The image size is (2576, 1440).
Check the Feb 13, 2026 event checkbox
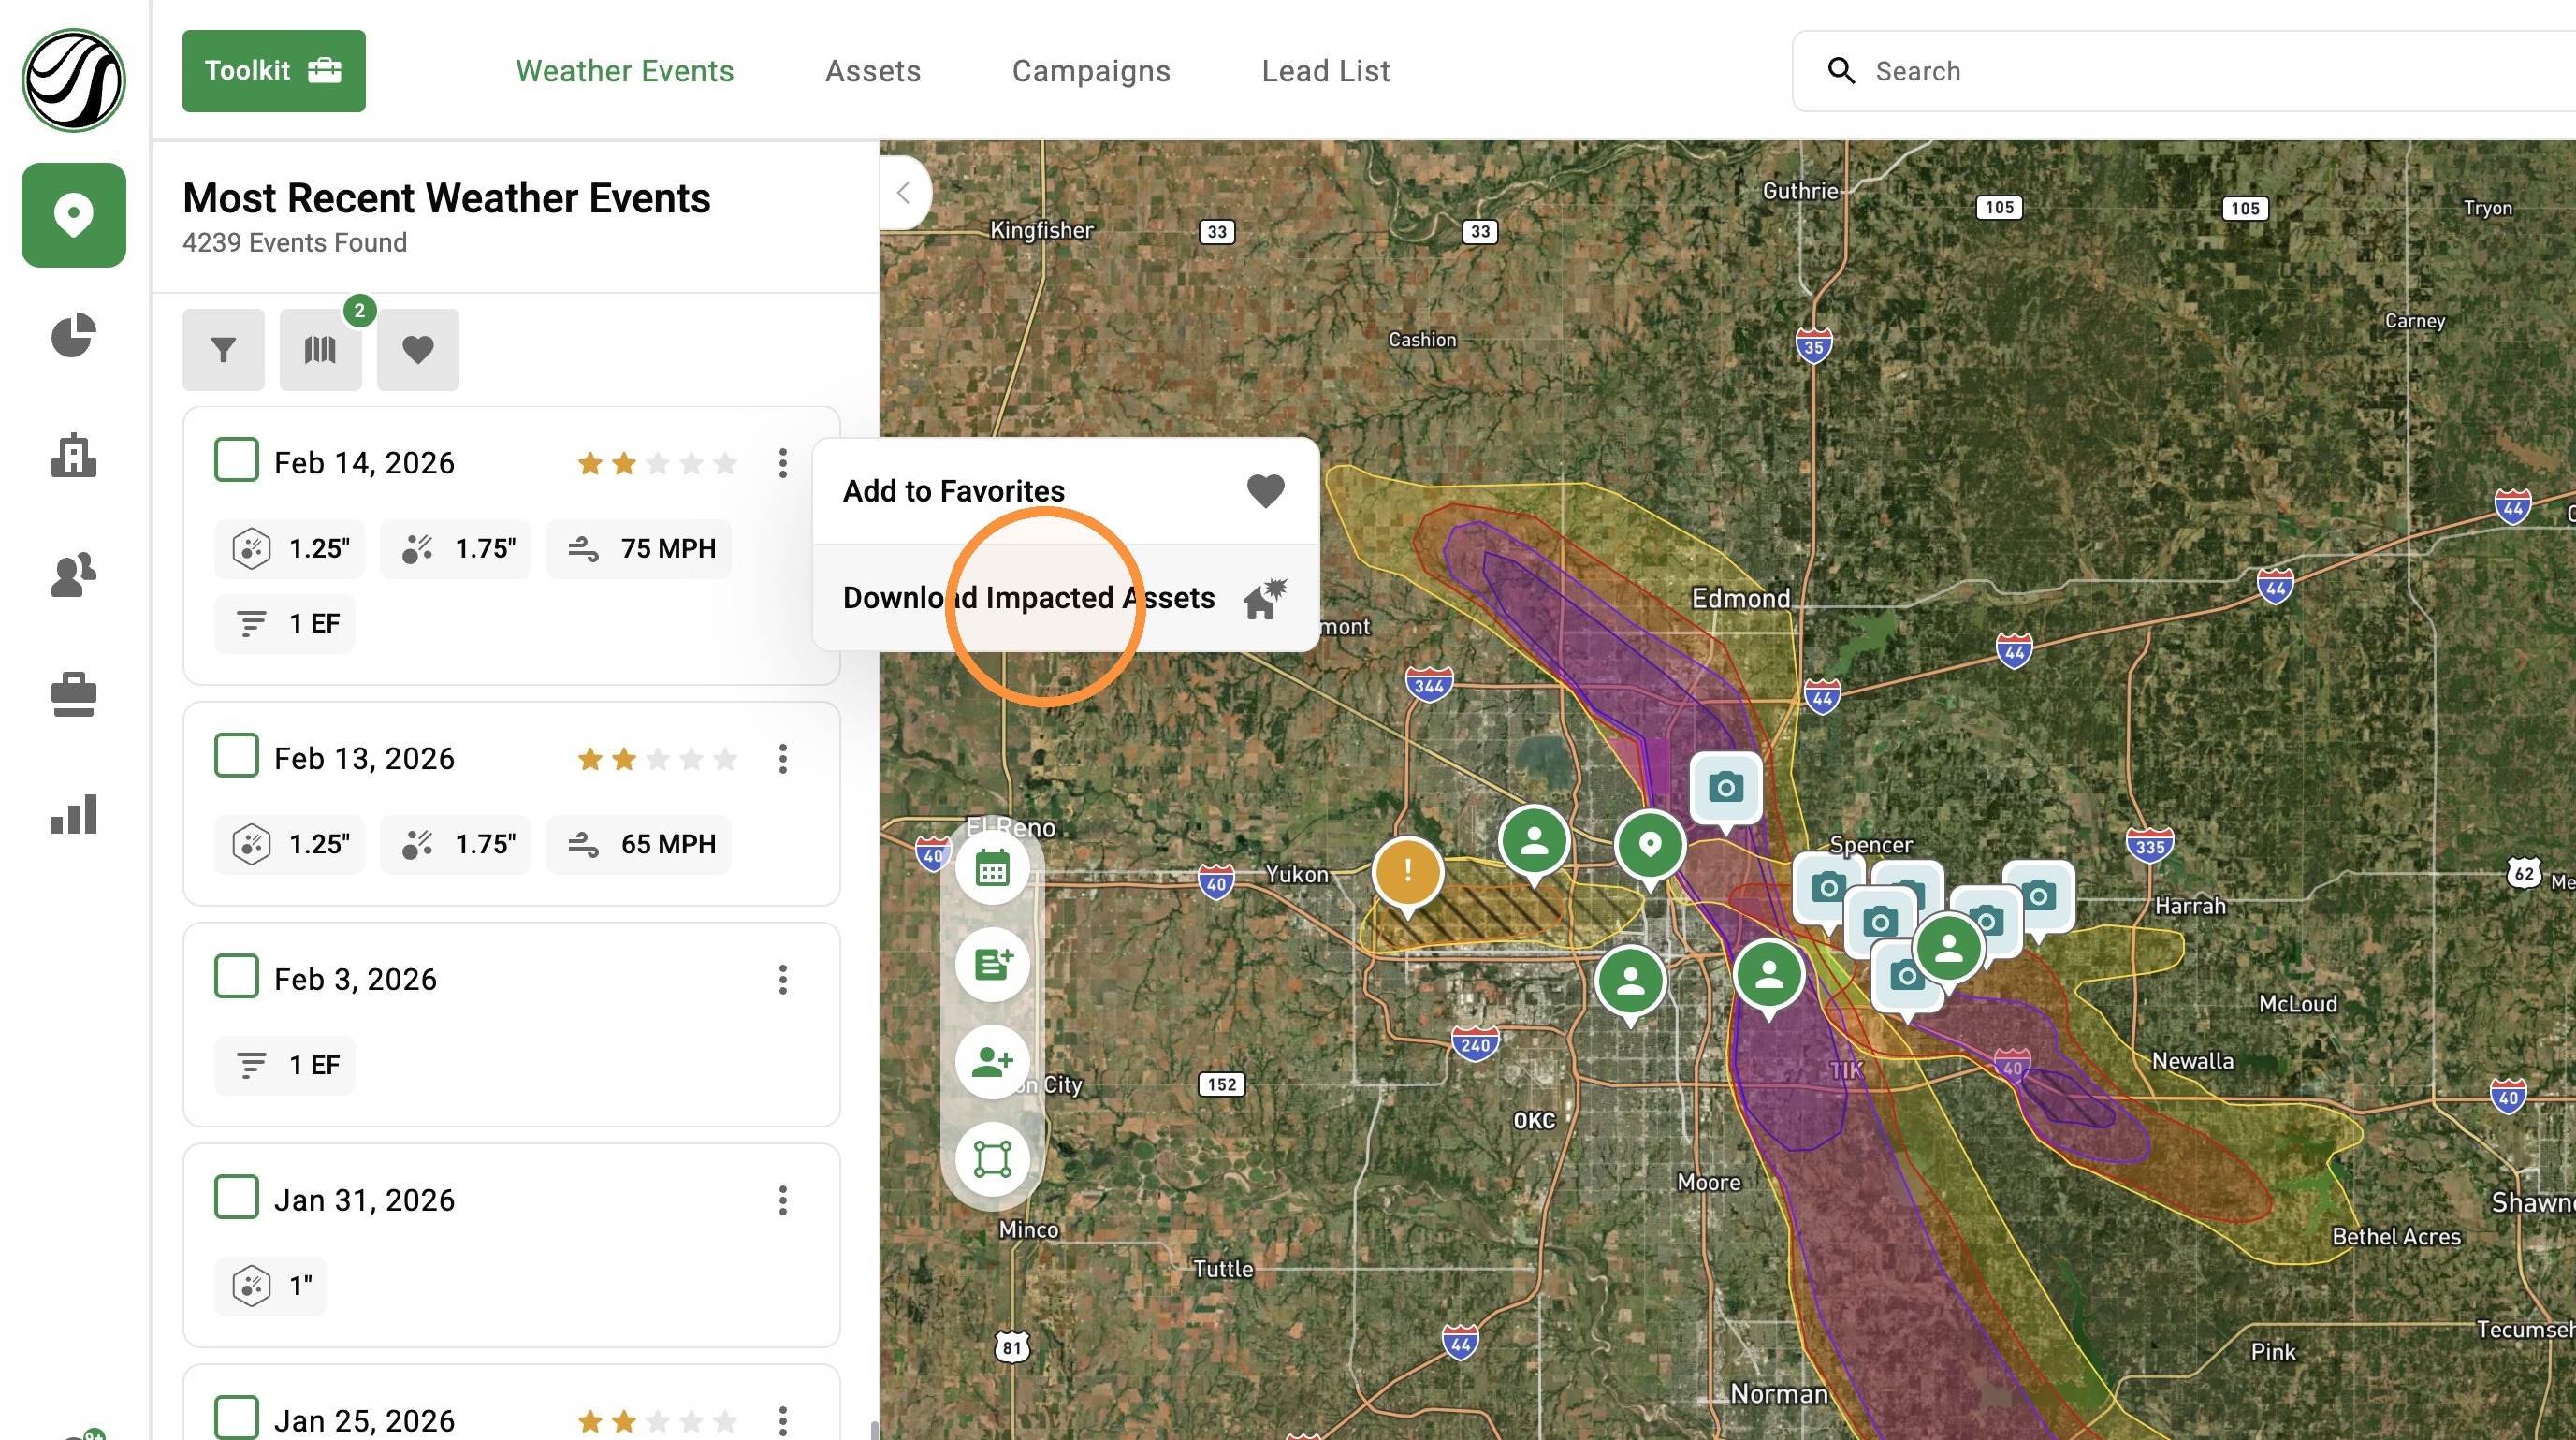click(x=236, y=756)
